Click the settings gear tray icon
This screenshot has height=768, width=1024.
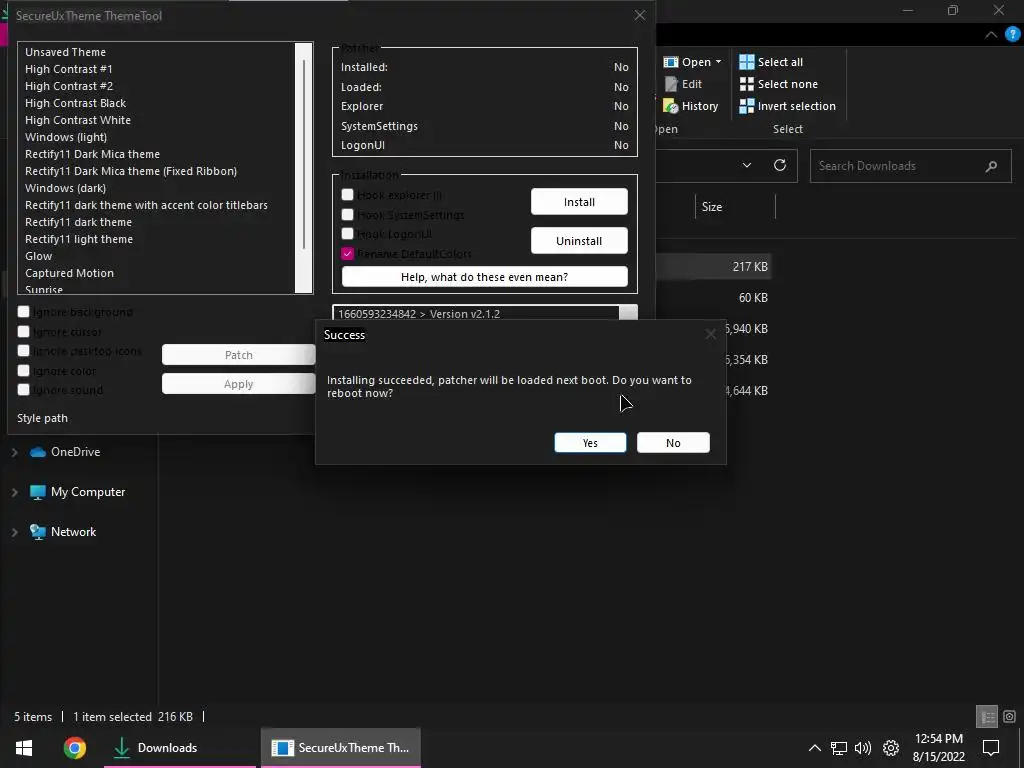coord(891,748)
